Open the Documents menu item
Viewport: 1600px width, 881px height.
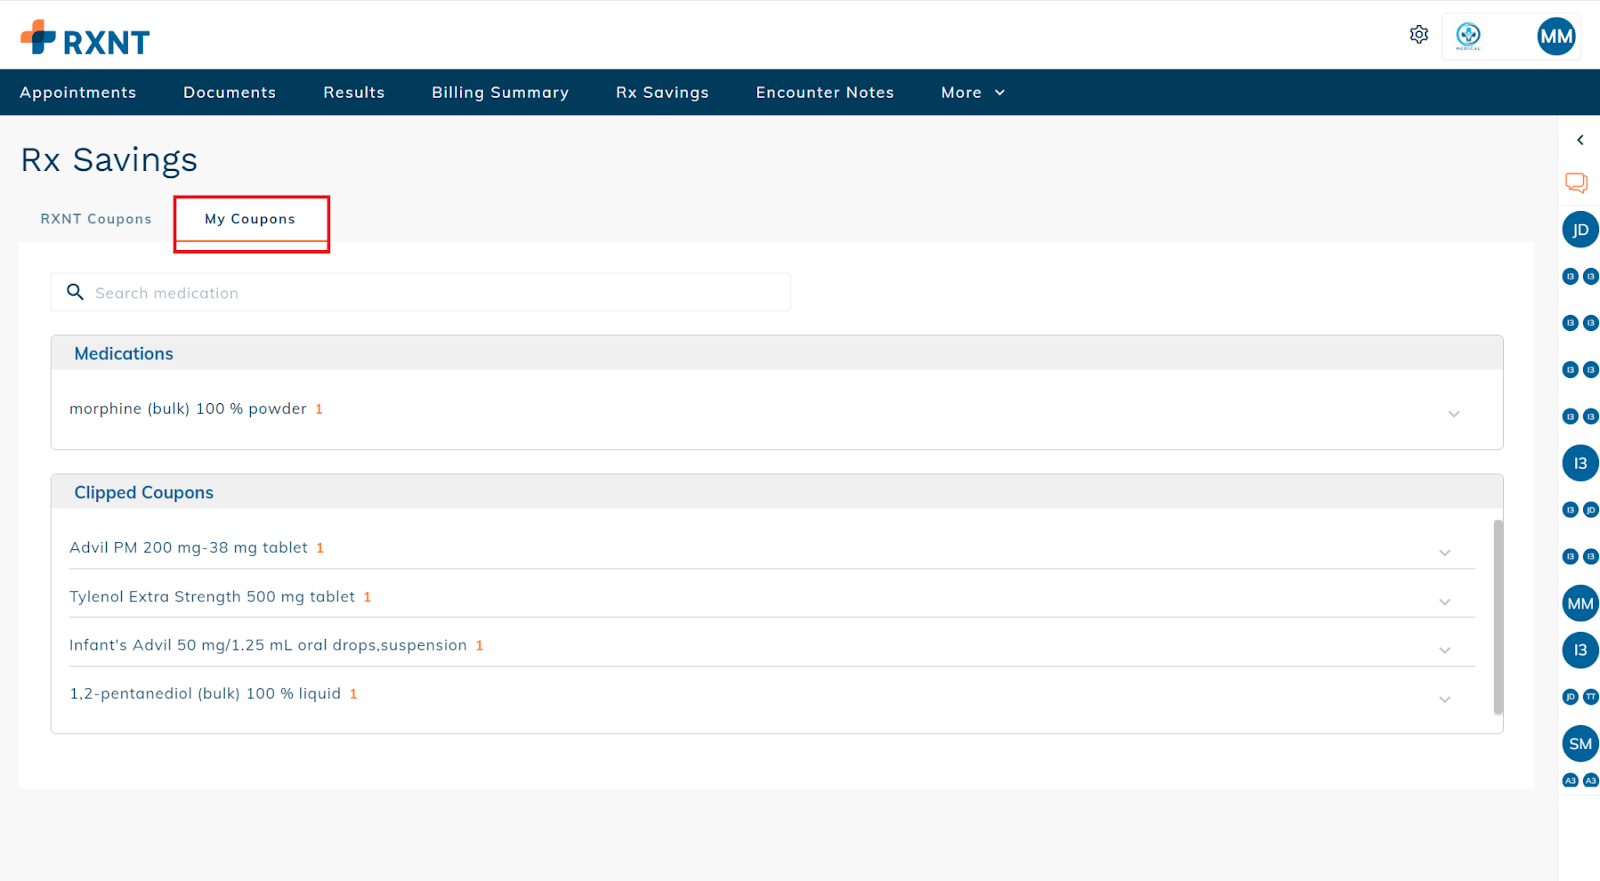click(229, 92)
